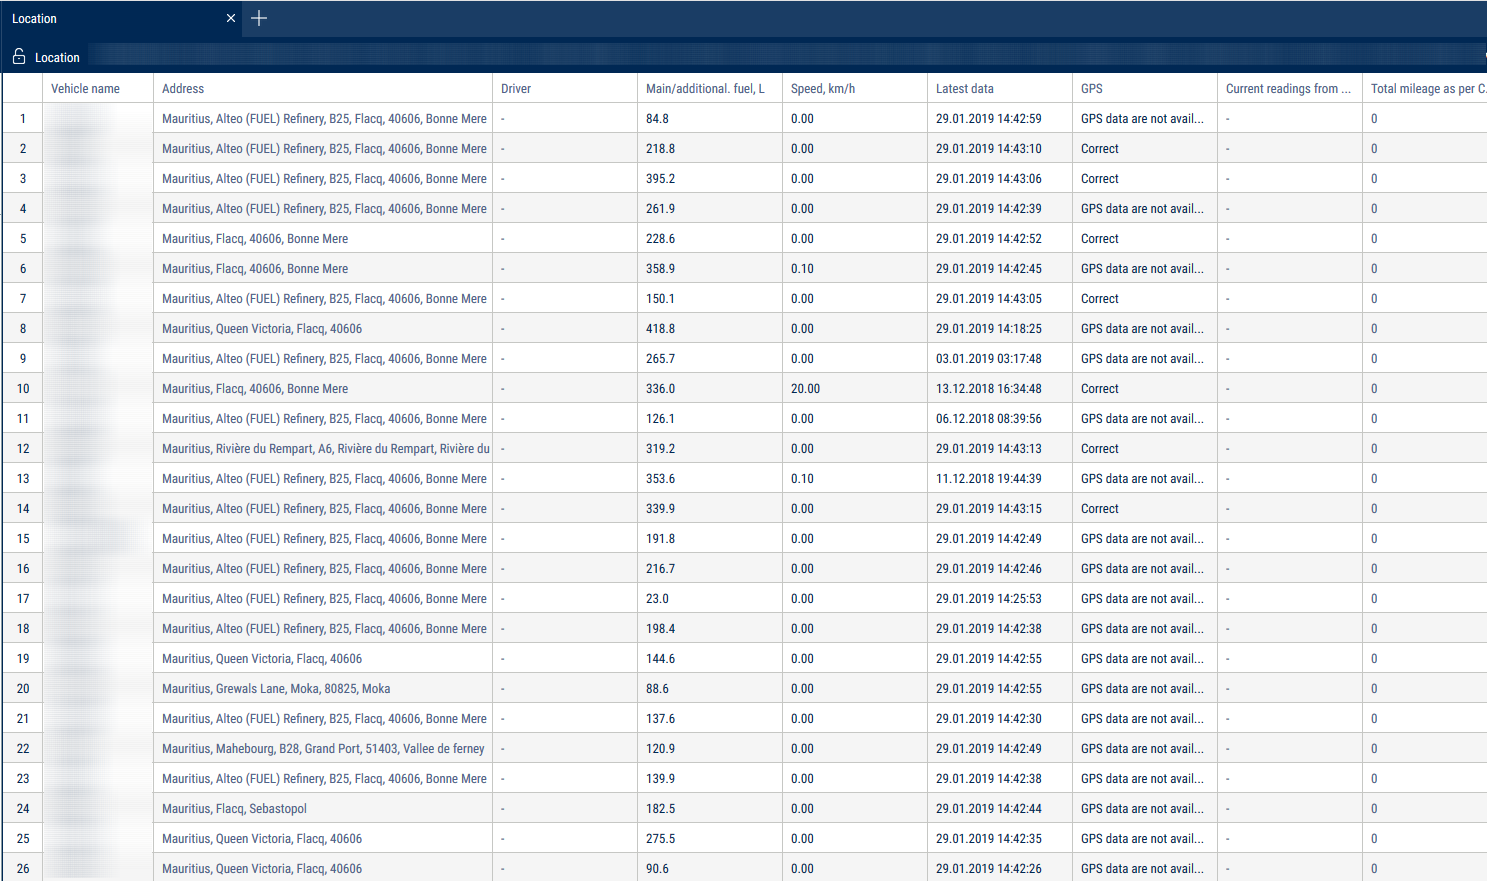Select timestamp 29.01.2019 14:42:26
Screen dimensions: 1487x881
989,869
